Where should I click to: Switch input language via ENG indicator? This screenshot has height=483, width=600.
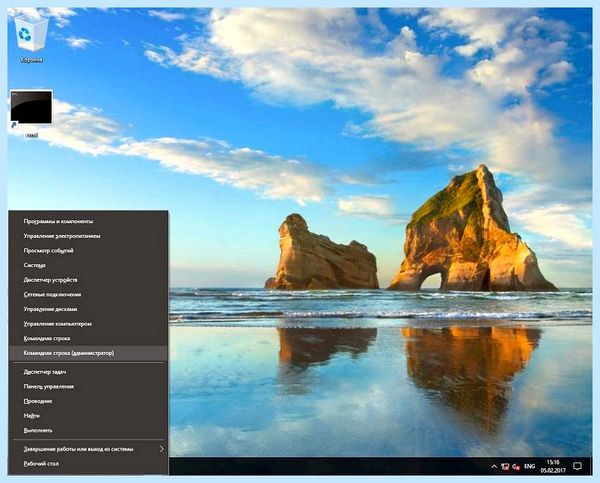click(x=530, y=466)
